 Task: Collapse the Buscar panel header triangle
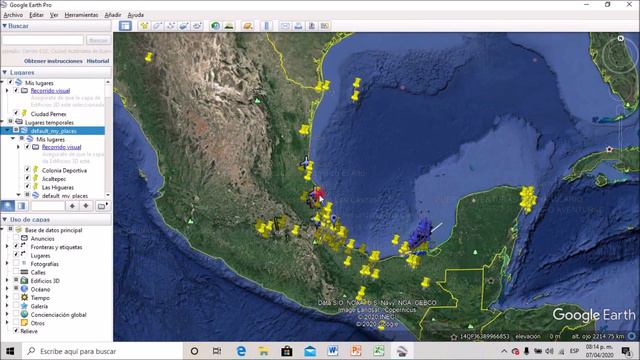pyautogui.click(x=4, y=26)
